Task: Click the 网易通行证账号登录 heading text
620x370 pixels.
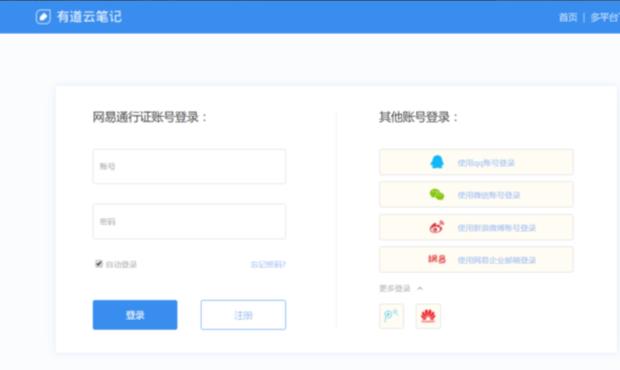Action: pyautogui.click(x=149, y=117)
